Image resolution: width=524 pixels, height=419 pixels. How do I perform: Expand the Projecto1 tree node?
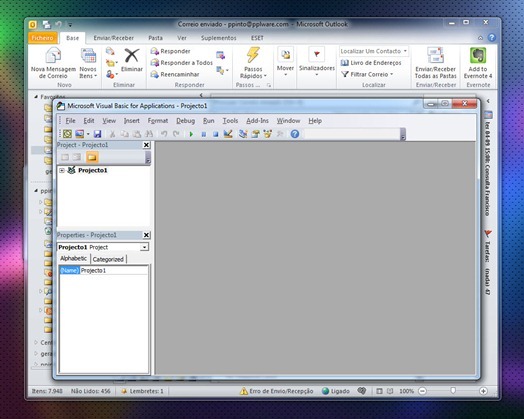62,170
